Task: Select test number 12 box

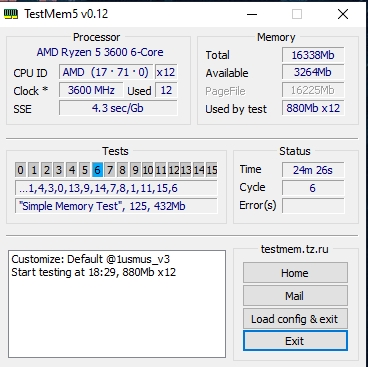Action: click(173, 170)
